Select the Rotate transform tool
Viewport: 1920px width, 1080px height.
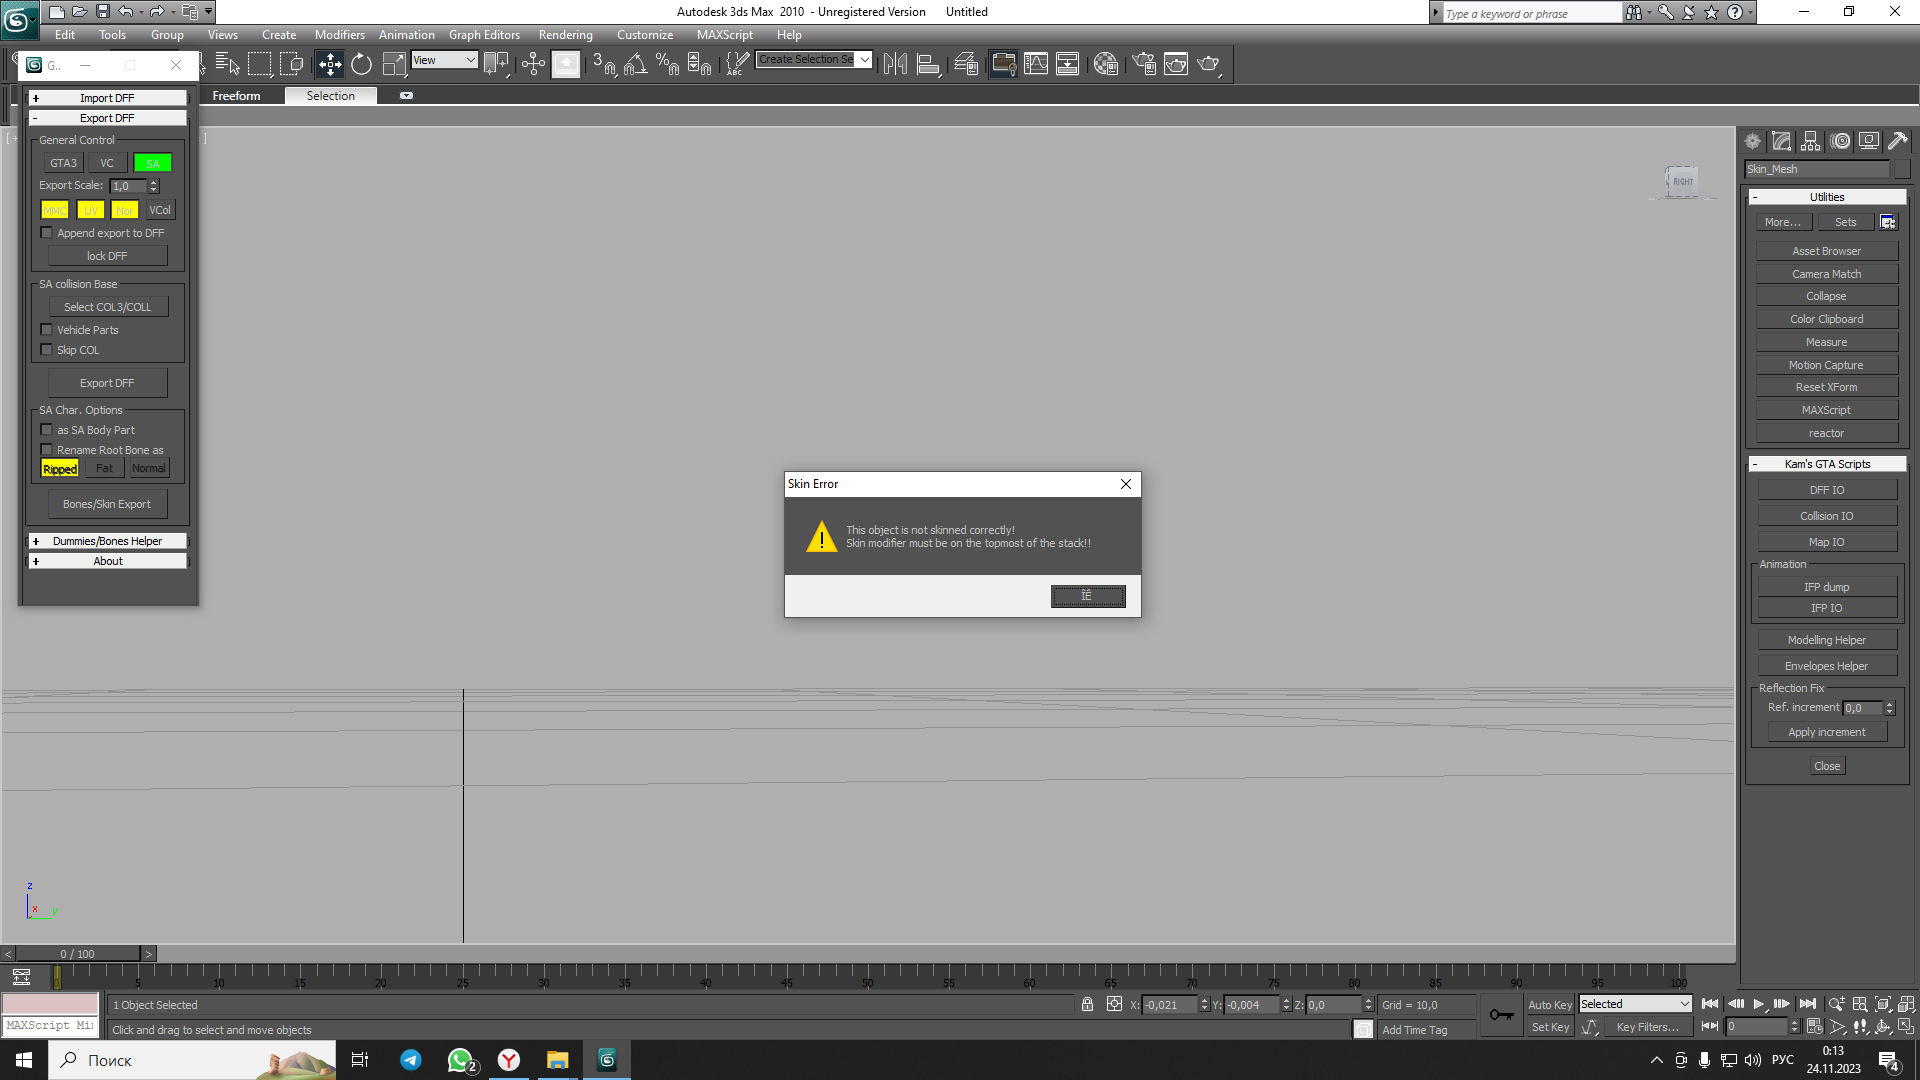(361, 64)
